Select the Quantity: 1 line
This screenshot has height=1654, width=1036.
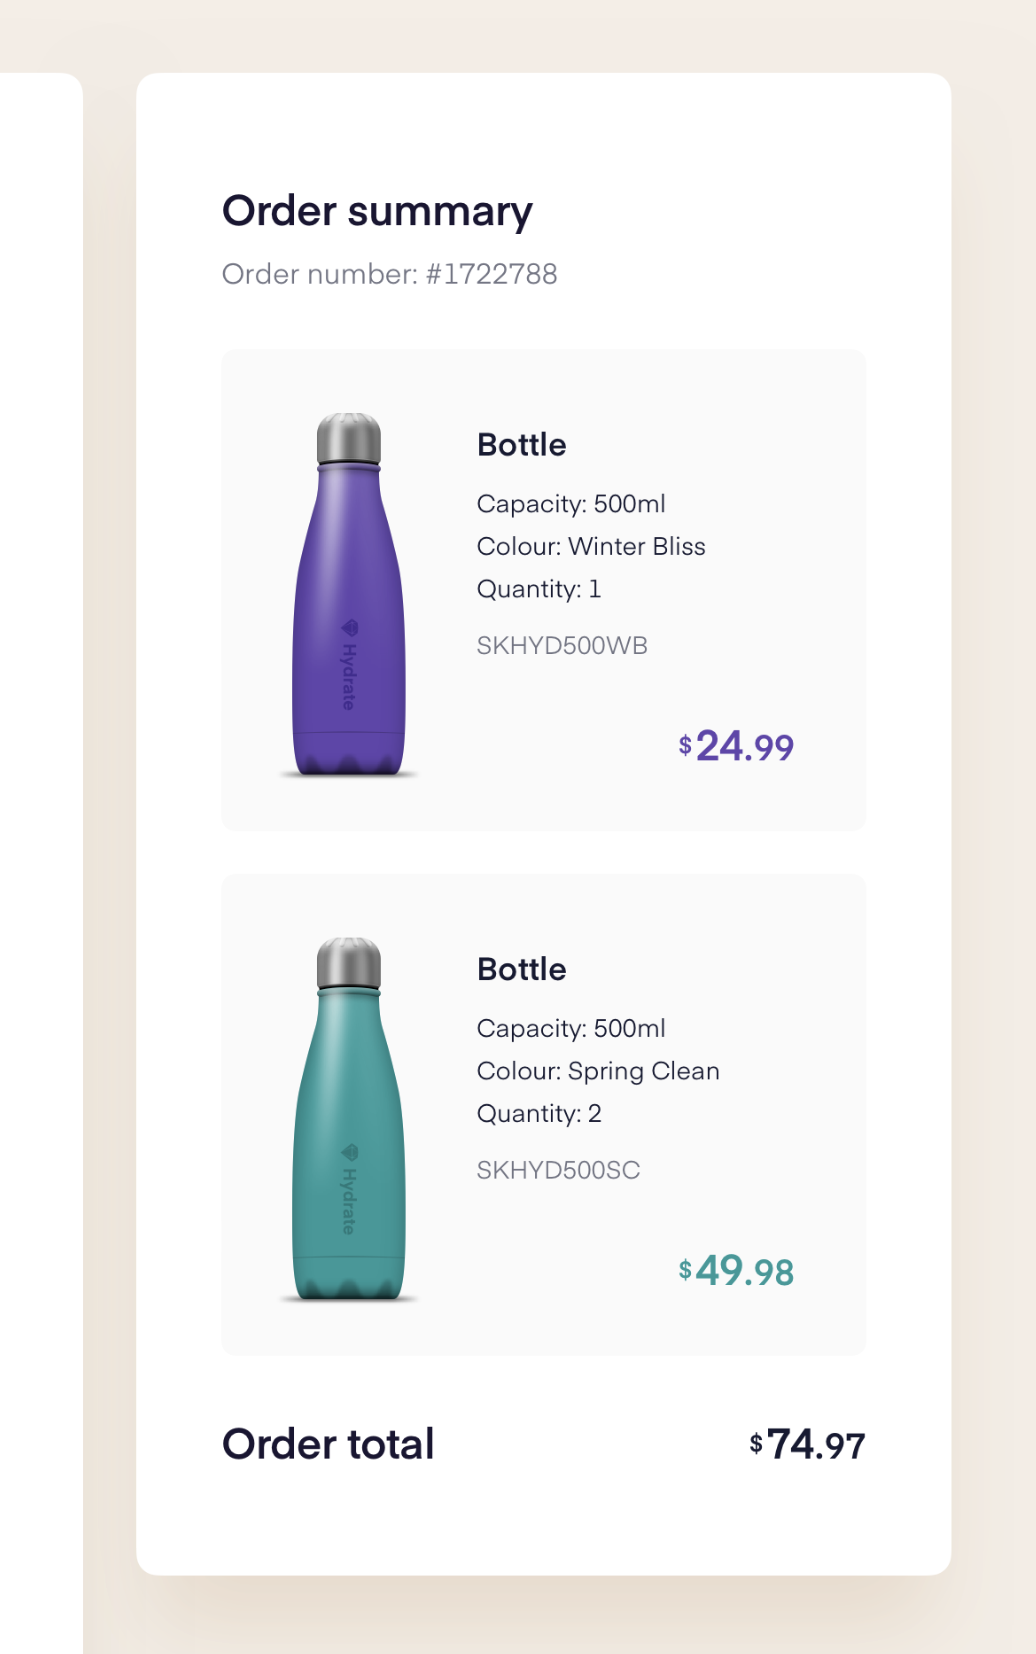pyautogui.click(x=538, y=589)
